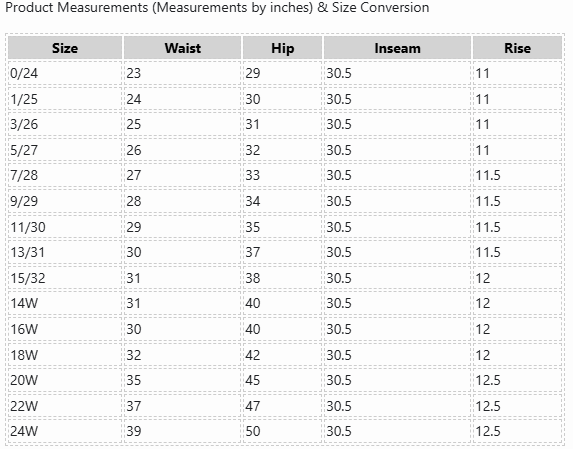Viewport: 573px width, 449px height.
Task: Select rise value 12.5 for 20W
Action: coord(517,380)
